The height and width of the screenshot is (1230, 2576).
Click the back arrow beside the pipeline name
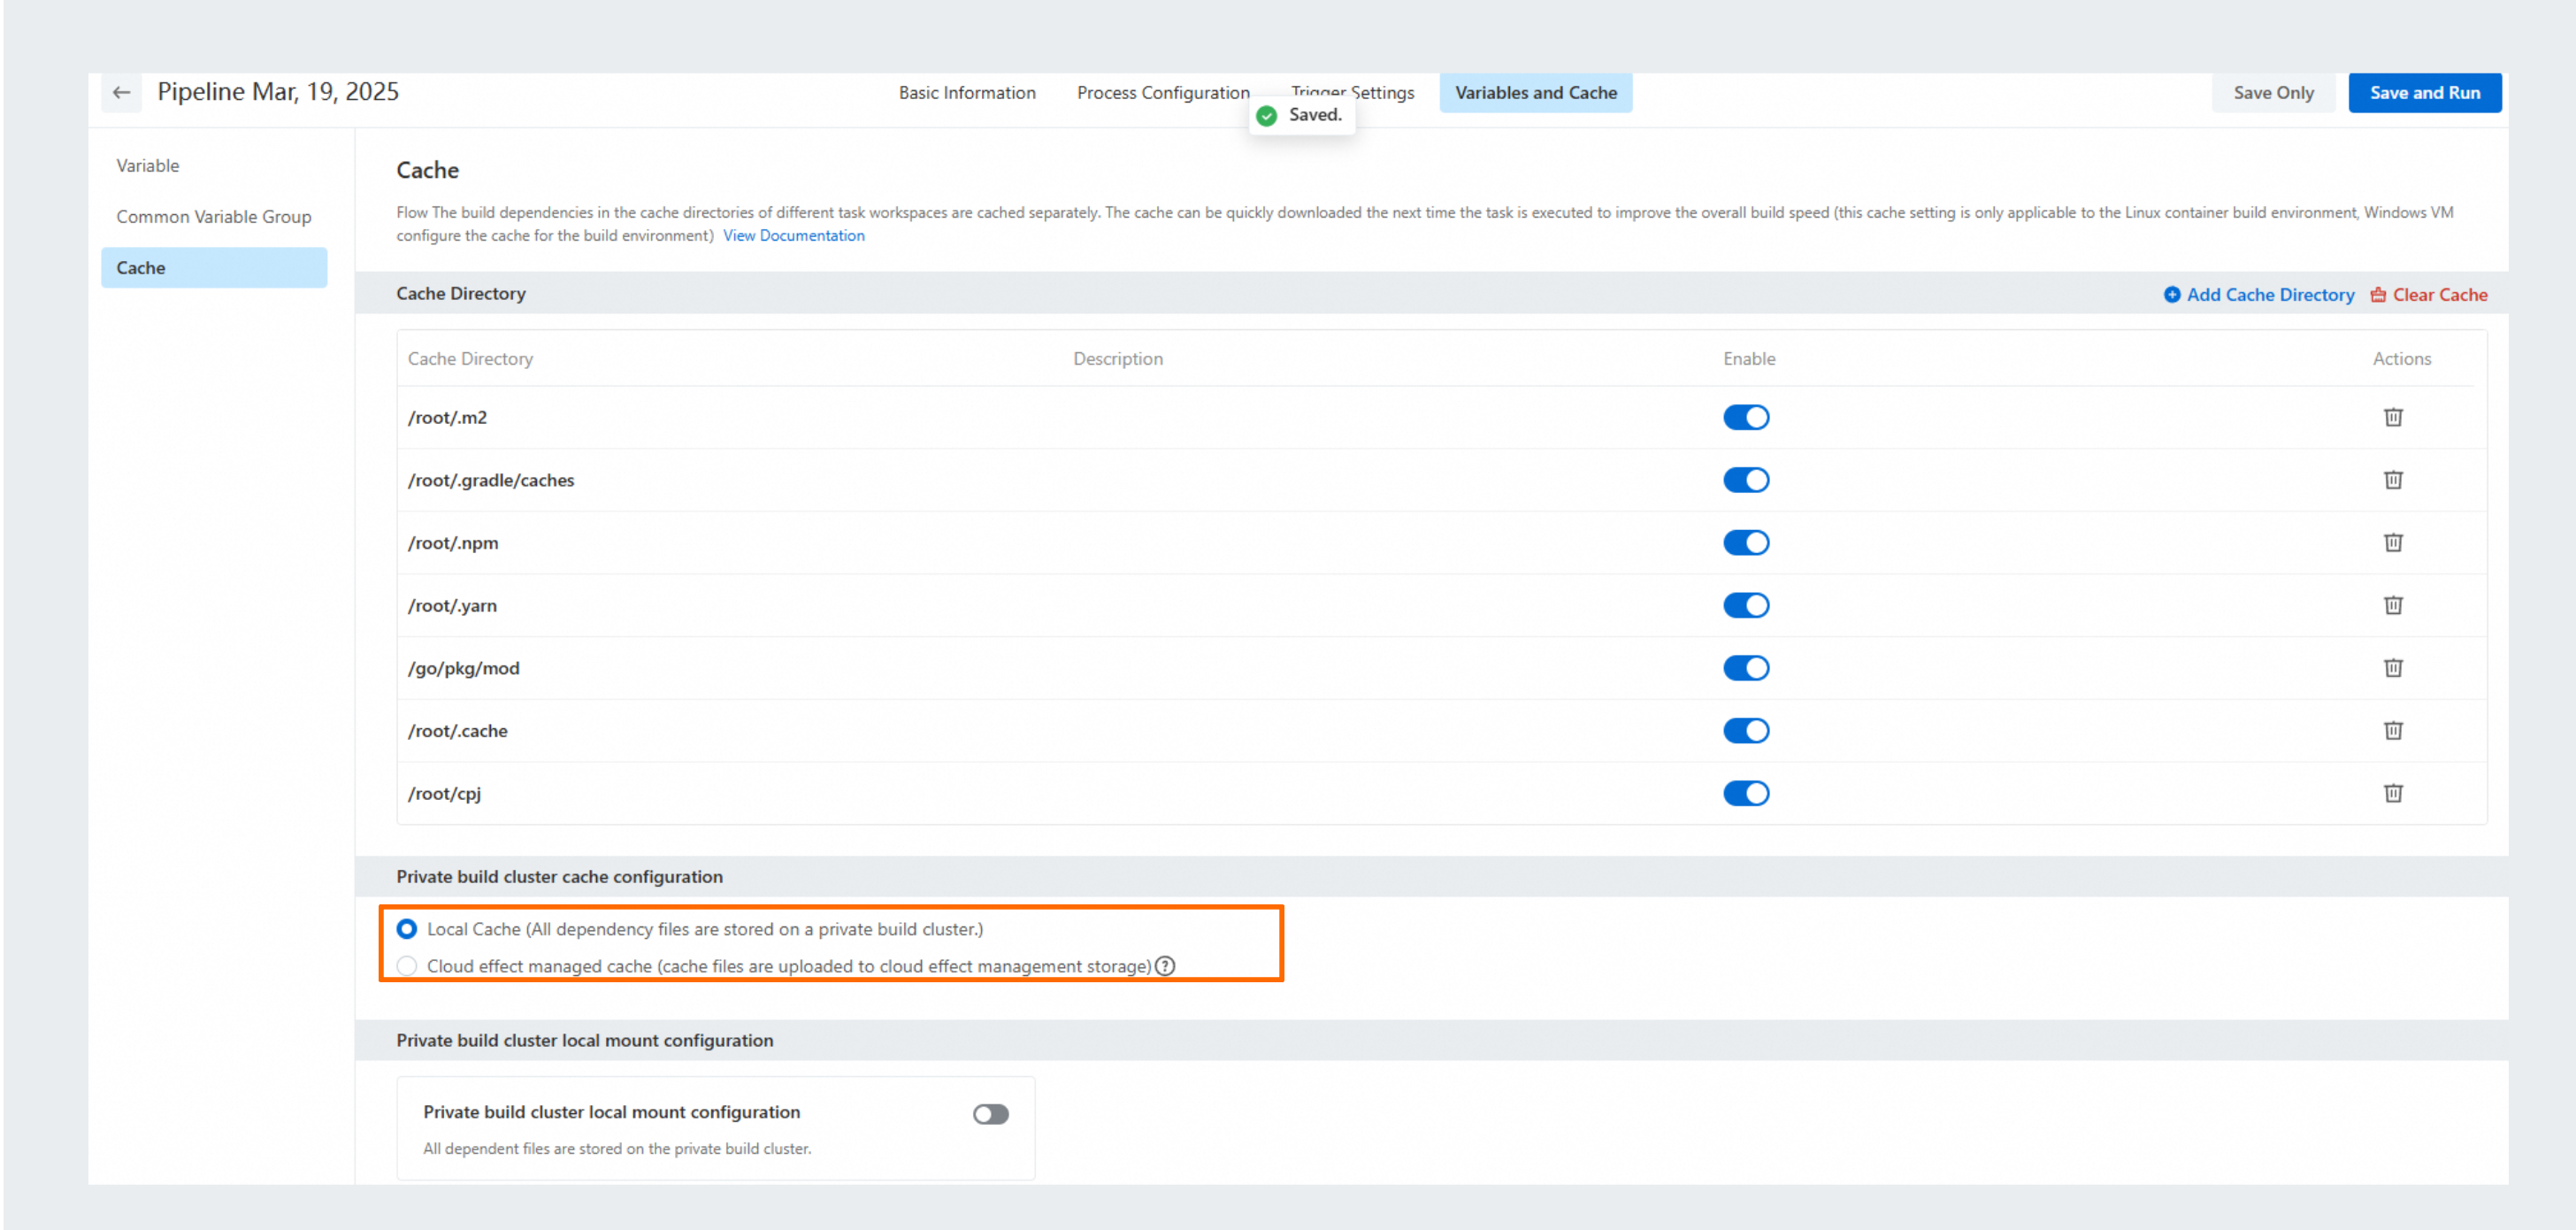pyautogui.click(x=121, y=93)
